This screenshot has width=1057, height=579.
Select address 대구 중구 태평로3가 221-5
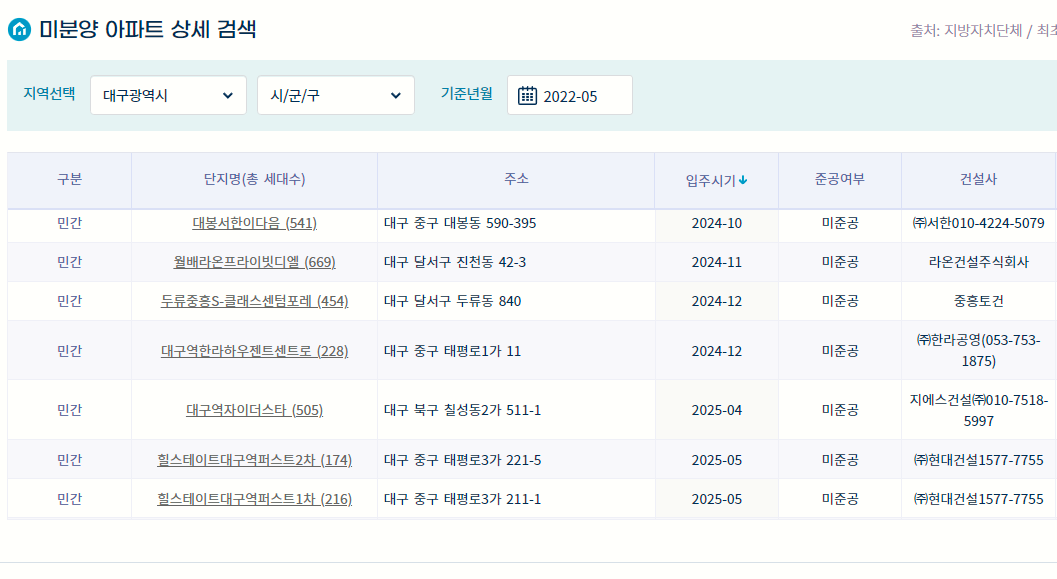(462, 460)
